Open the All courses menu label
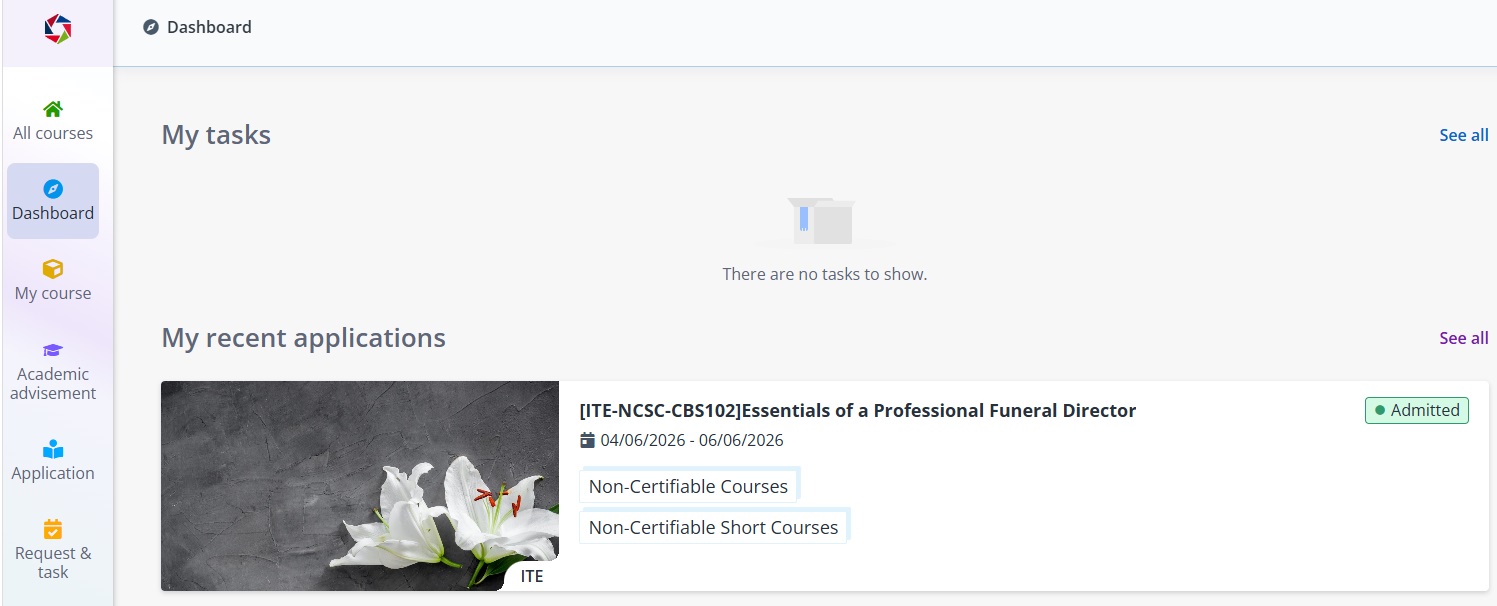1497x606 pixels. 53,133
